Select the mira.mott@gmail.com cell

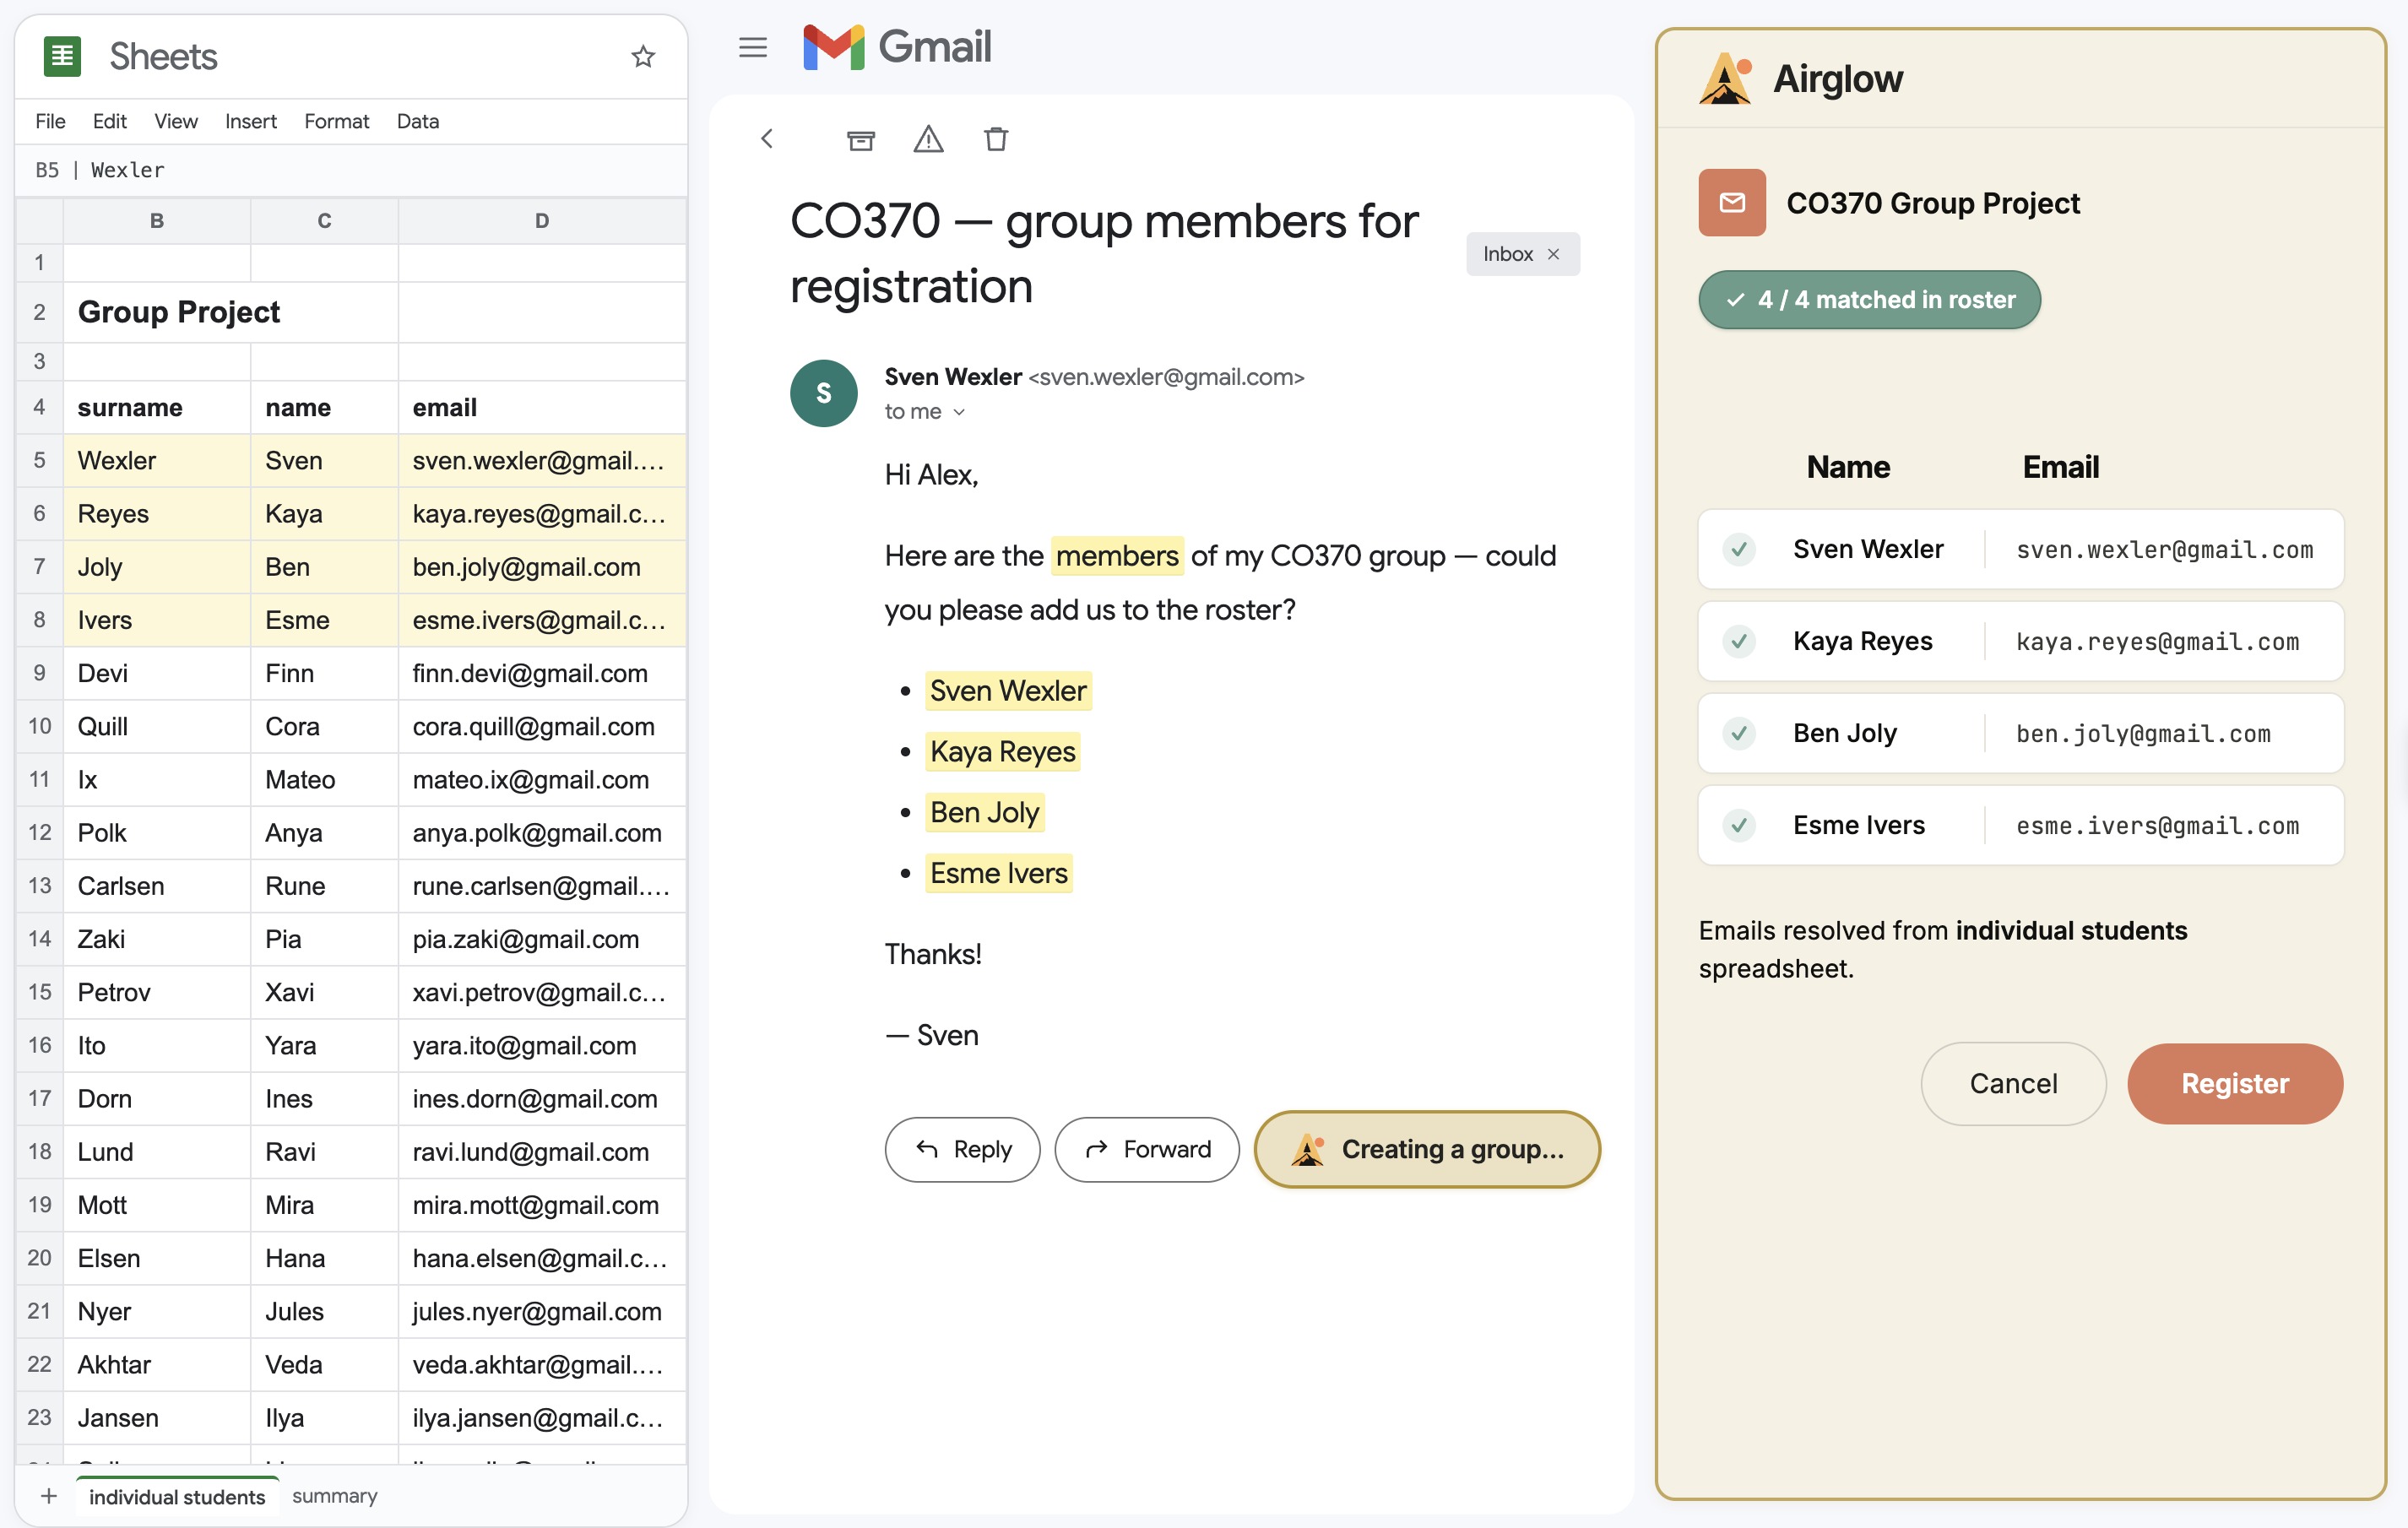[542, 1204]
